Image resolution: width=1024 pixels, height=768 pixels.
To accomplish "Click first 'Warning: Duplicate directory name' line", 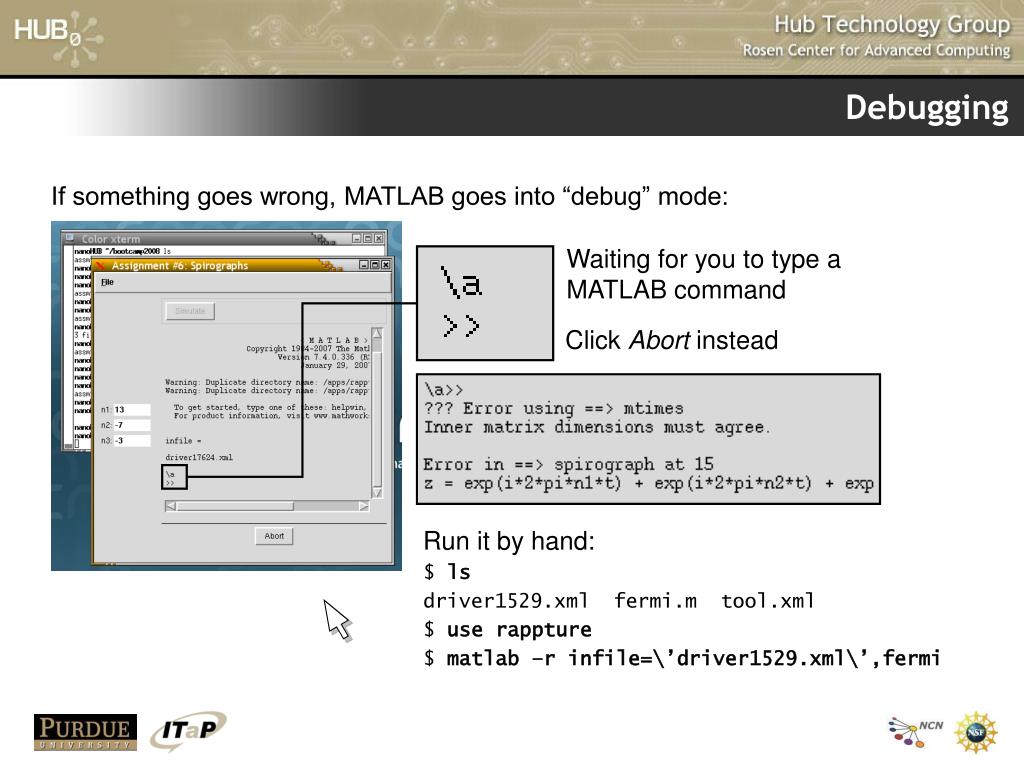I will click(x=266, y=382).
